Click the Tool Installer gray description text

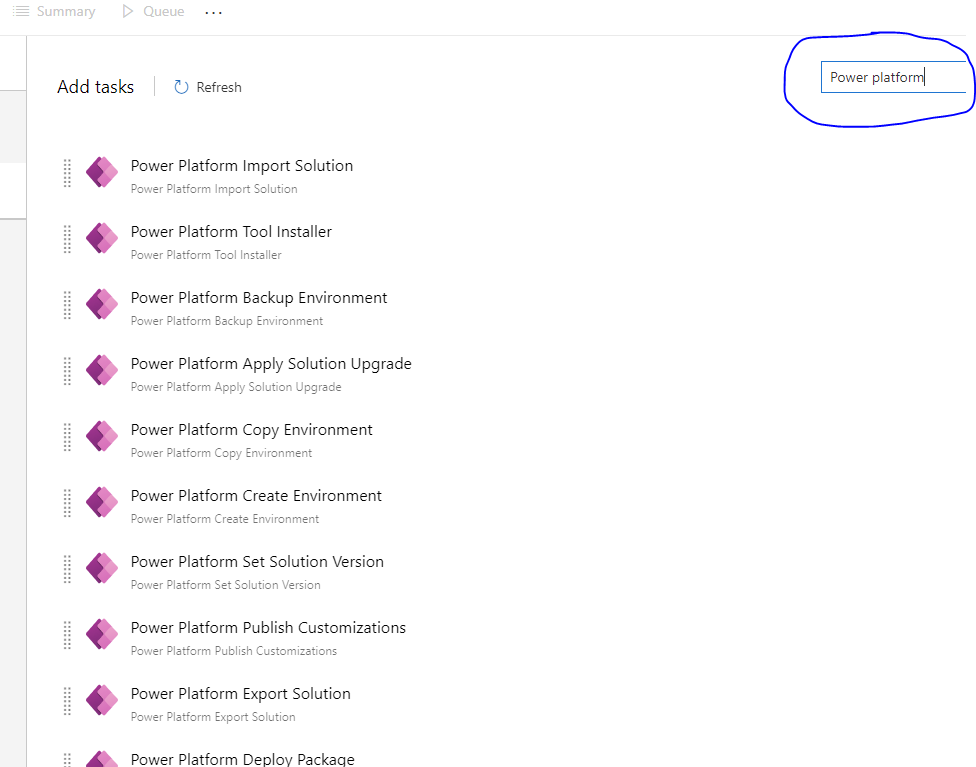click(x=206, y=255)
